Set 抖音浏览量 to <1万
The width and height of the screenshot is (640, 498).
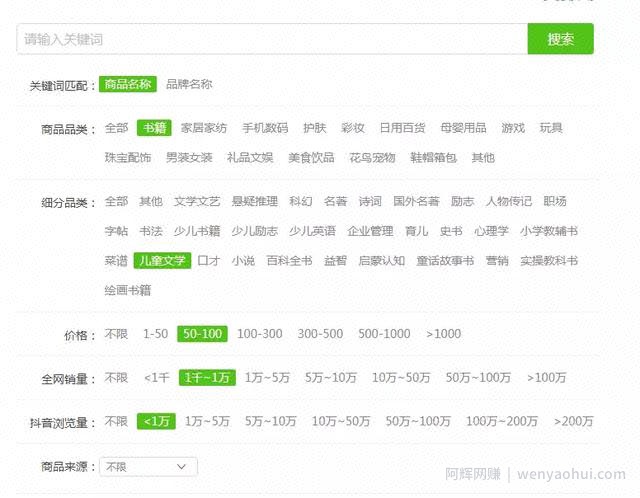tap(156, 421)
